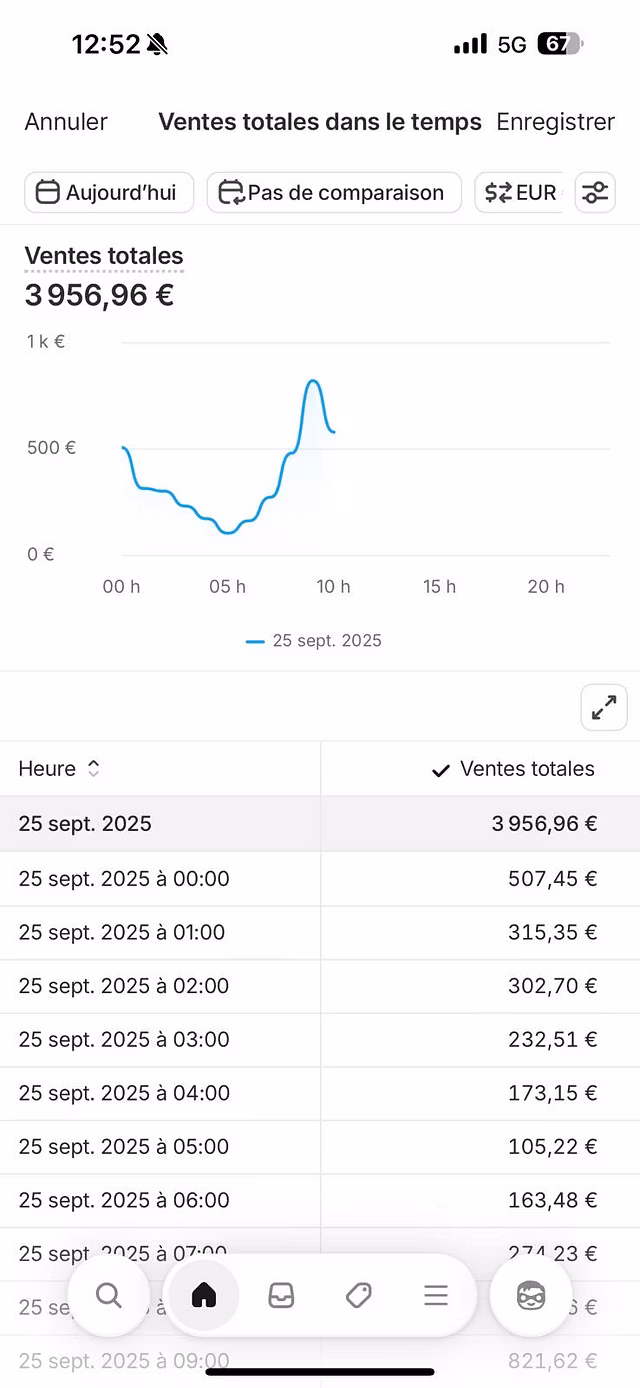Toggle the 25 sept. 2025 chart legend
The width and height of the screenshot is (640, 1388).
313,641
